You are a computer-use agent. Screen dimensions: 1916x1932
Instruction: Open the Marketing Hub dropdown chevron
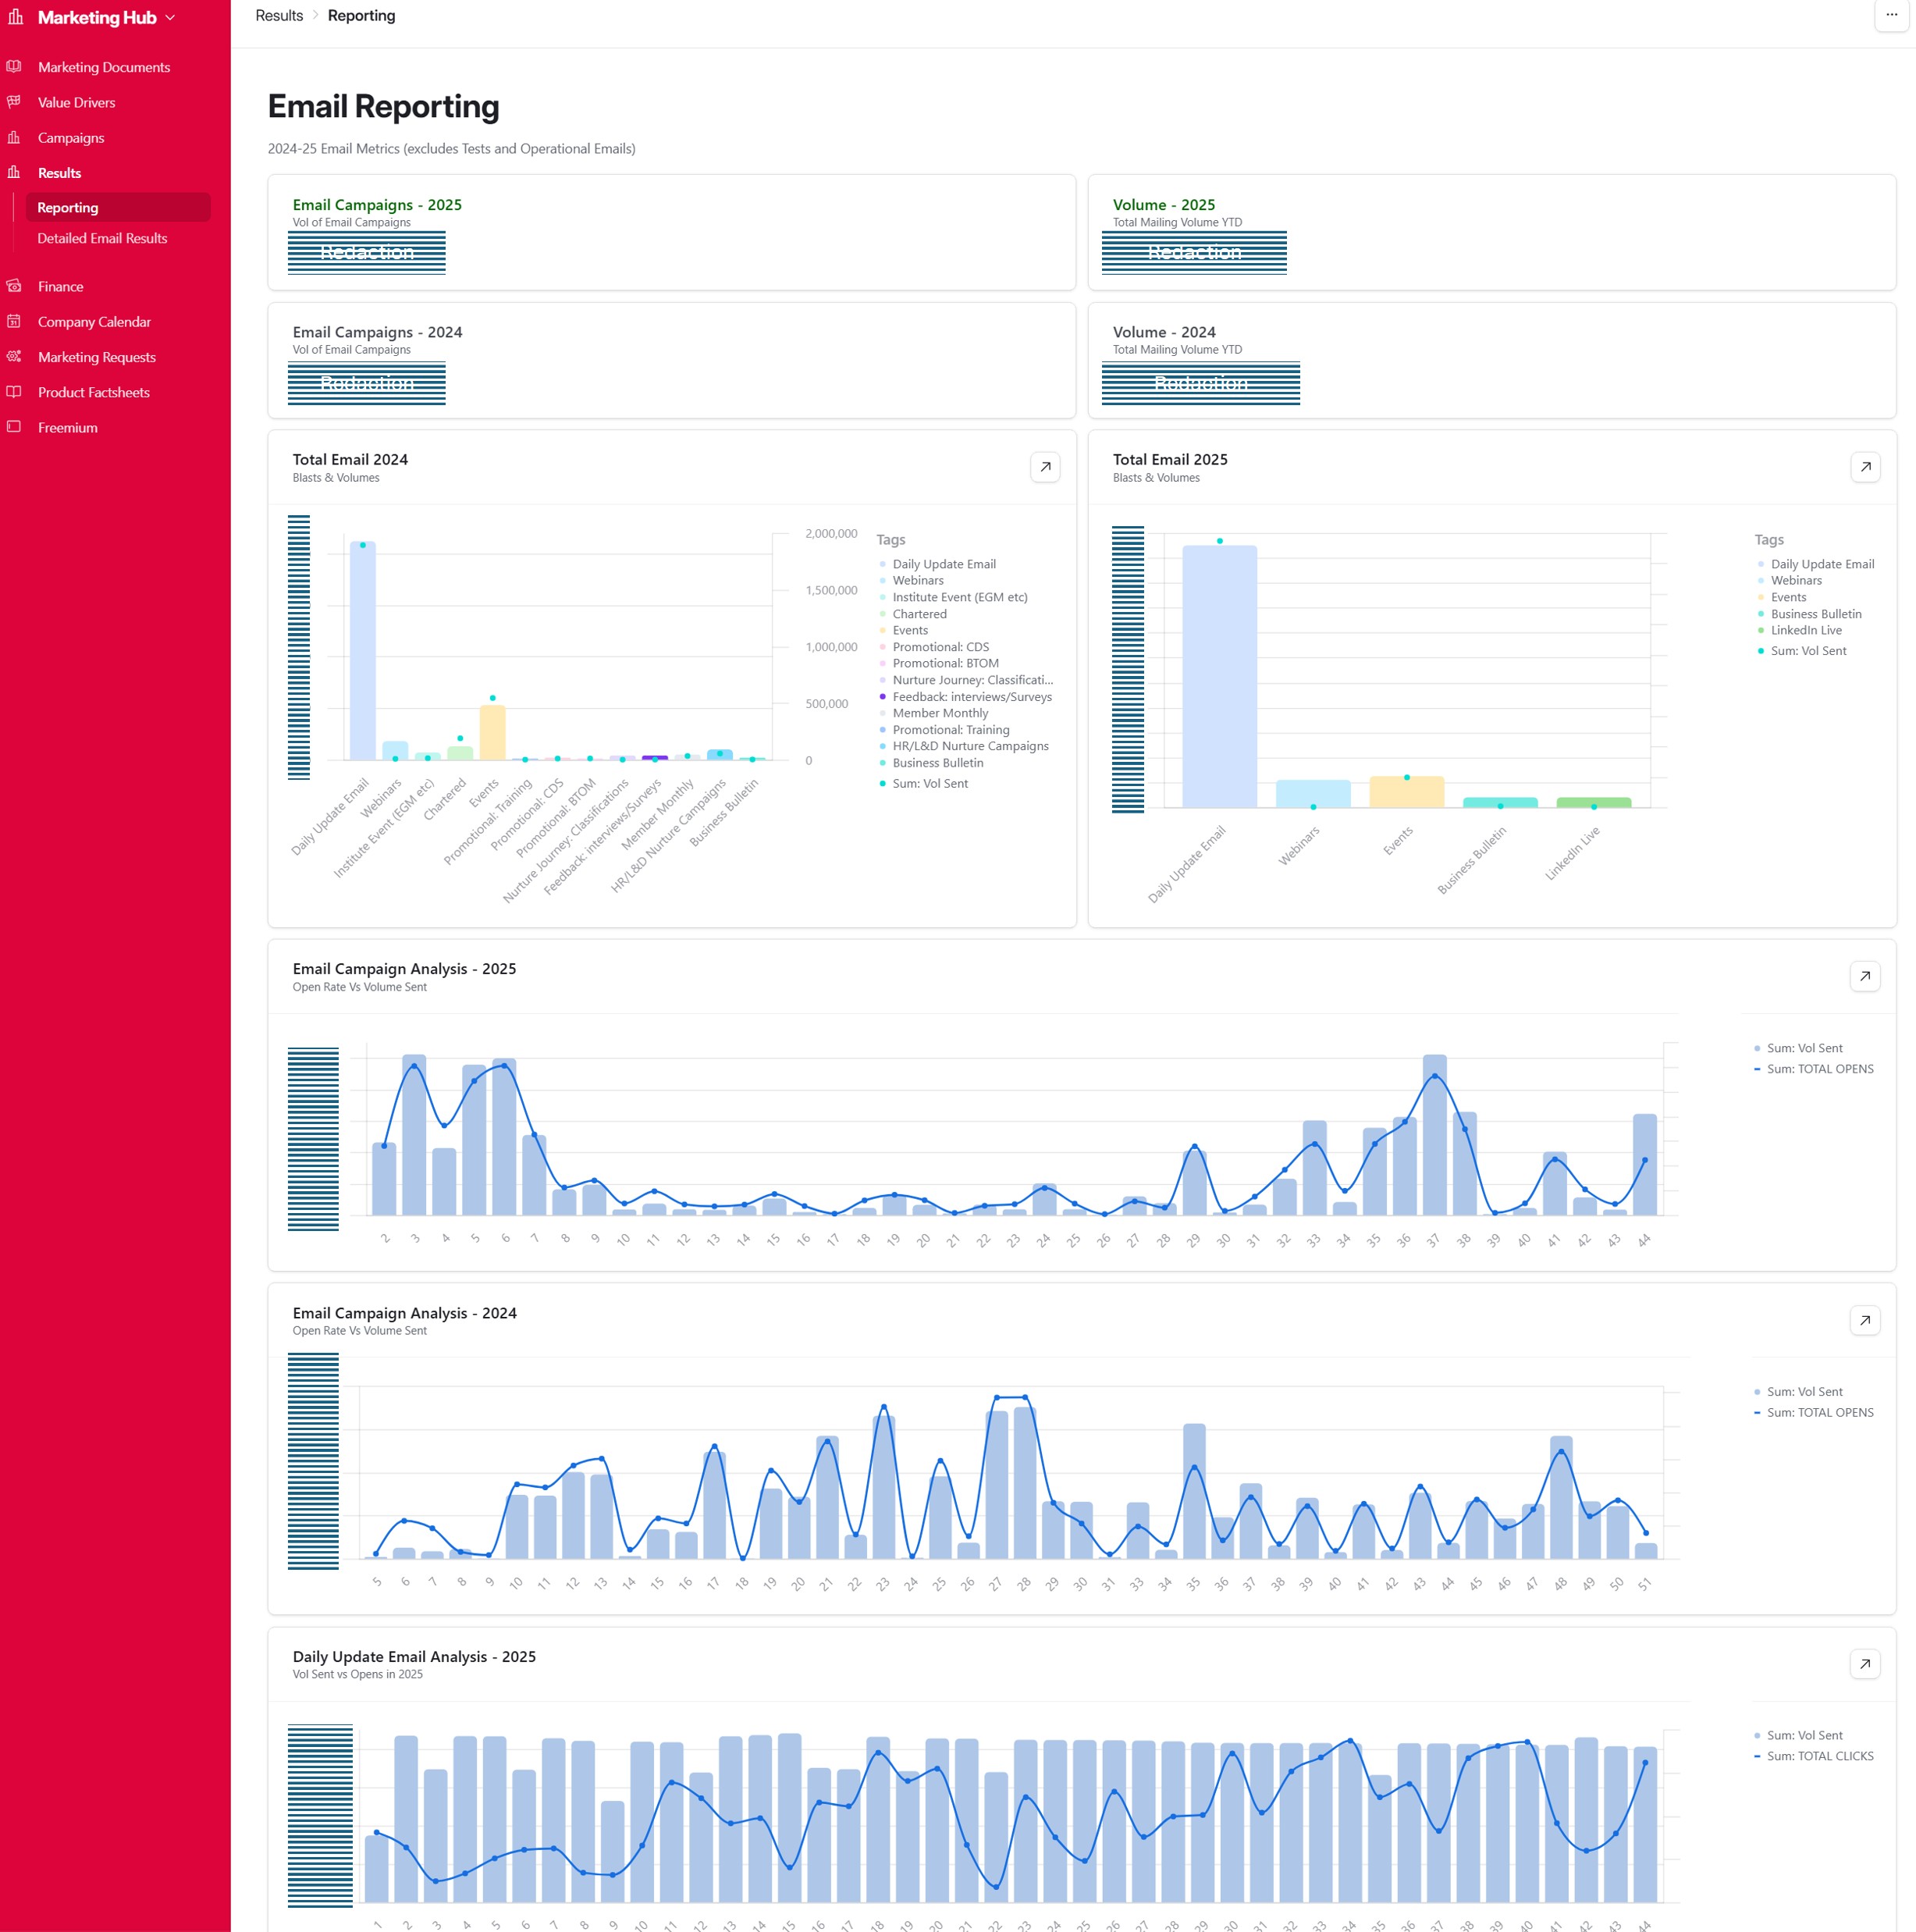click(x=170, y=18)
